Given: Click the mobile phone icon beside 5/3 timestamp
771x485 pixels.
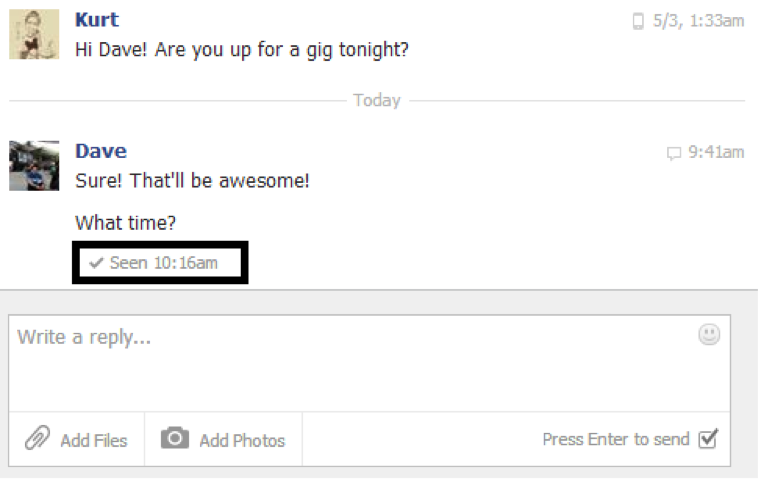Looking at the screenshot, I should 638,21.
